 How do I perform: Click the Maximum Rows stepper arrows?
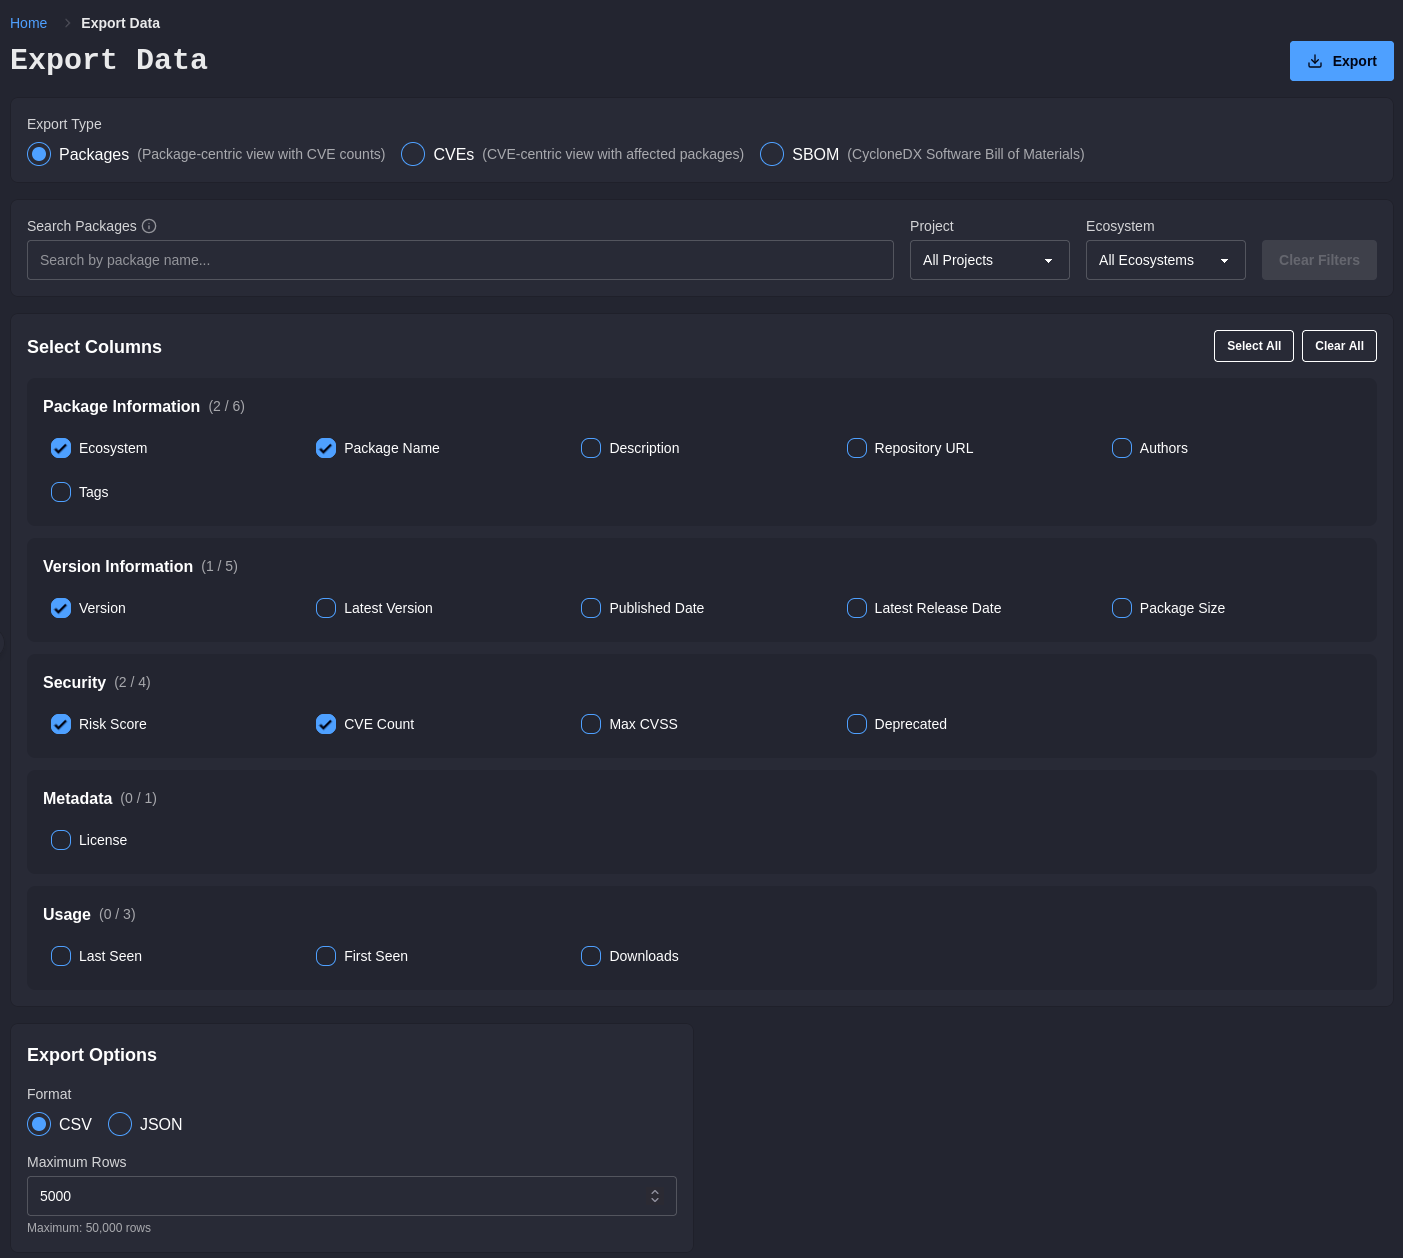point(655,1196)
